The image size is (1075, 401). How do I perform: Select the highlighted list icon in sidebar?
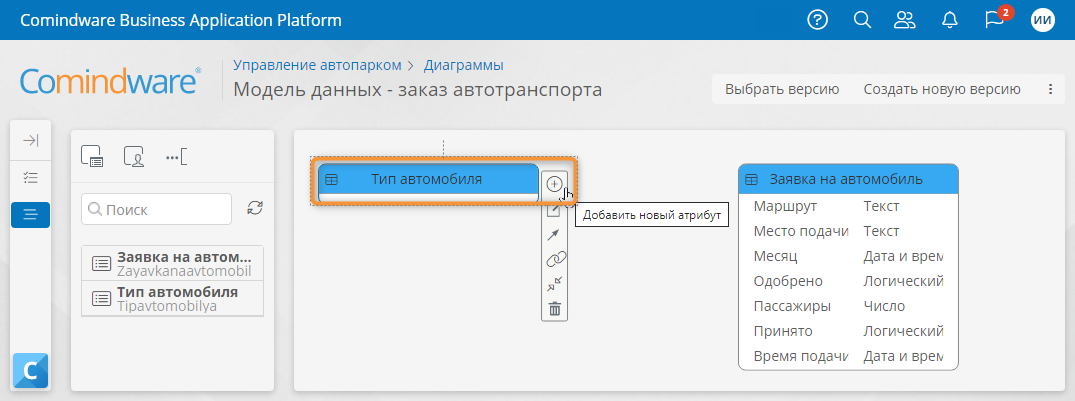click(x=30, y=215)
